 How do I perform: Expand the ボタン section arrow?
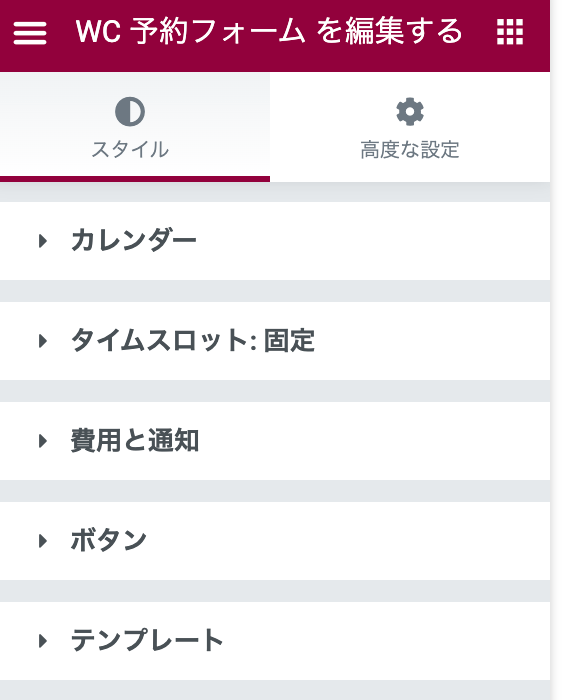pos(43,541)
